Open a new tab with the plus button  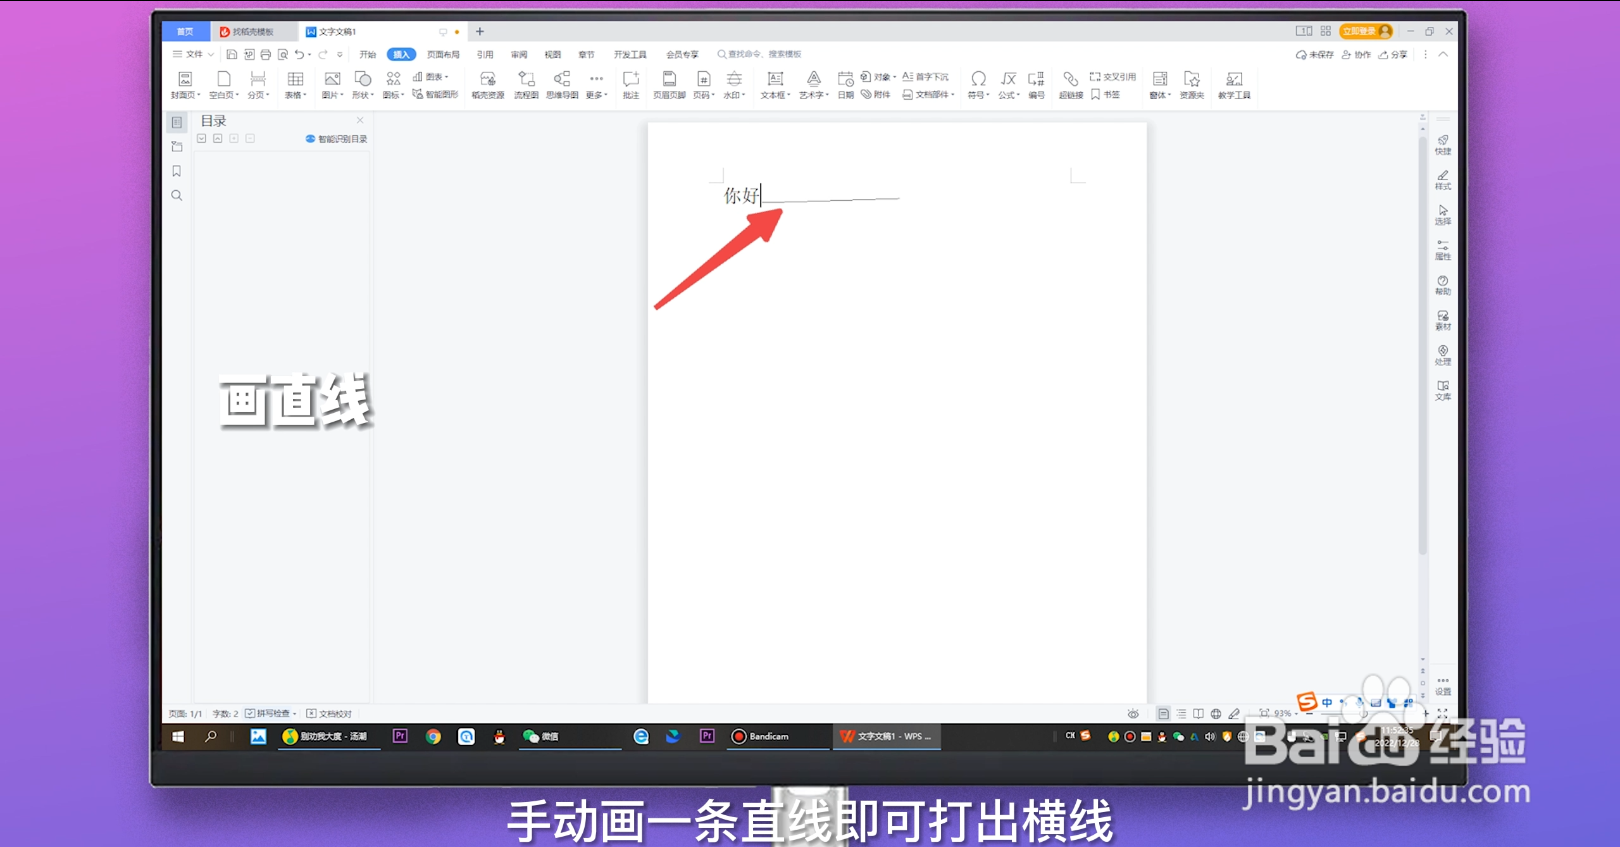tap(480, 32)
